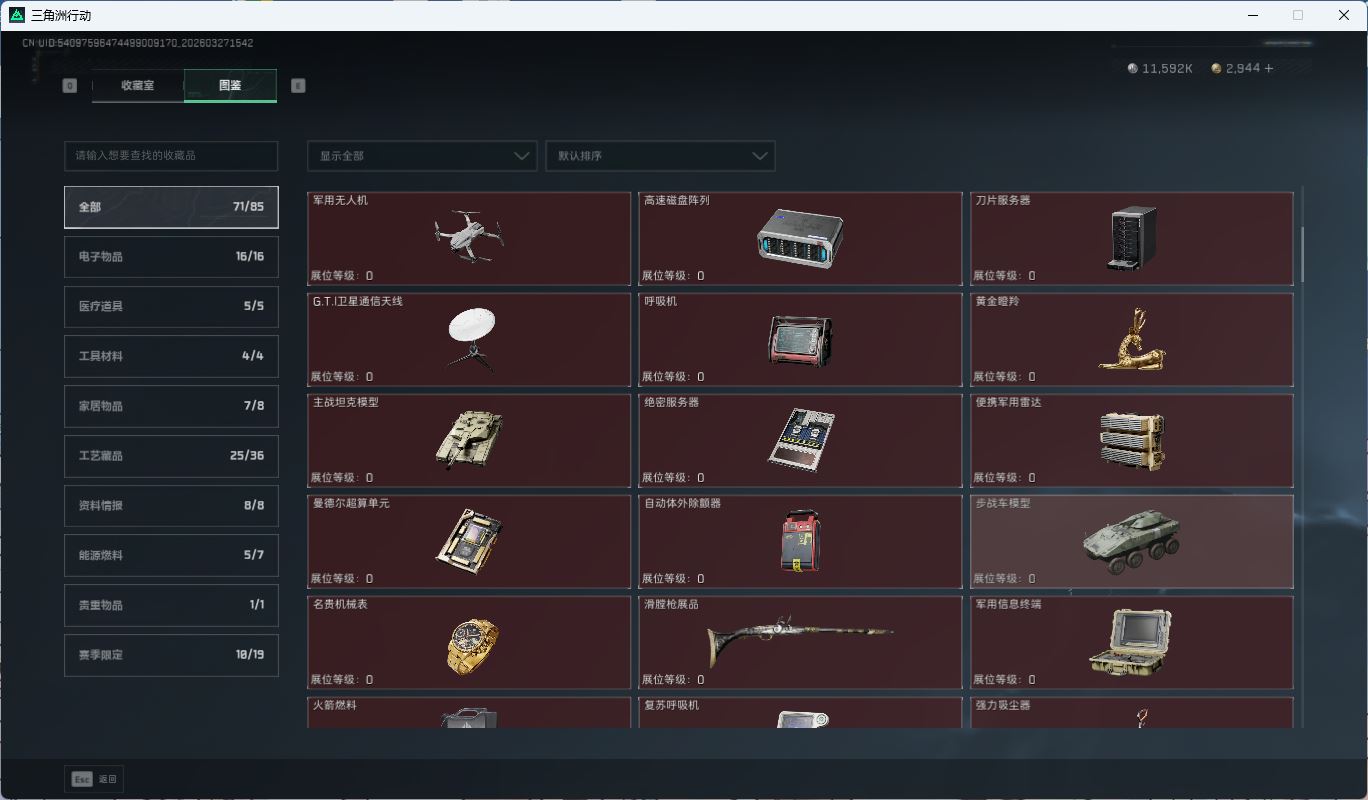Select the 工艺藏品 category
1368x800 pixels.
(170, 456)
